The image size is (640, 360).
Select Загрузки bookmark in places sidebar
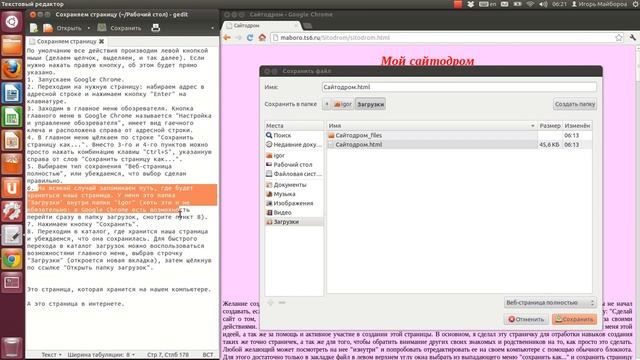[x=294, y=222]
